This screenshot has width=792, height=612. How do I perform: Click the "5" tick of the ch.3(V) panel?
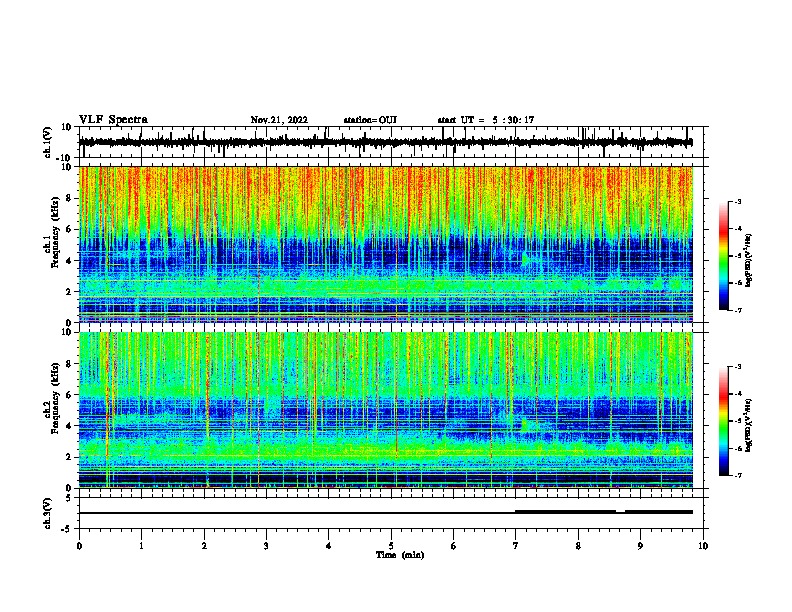tap(70, 498)
